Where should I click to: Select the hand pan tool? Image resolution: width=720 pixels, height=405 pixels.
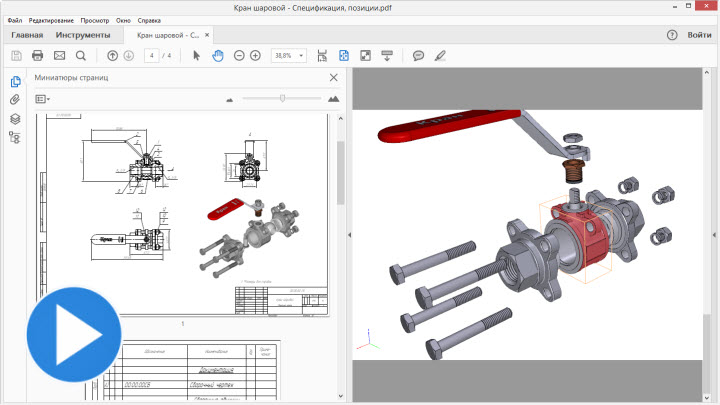[218, 55]
